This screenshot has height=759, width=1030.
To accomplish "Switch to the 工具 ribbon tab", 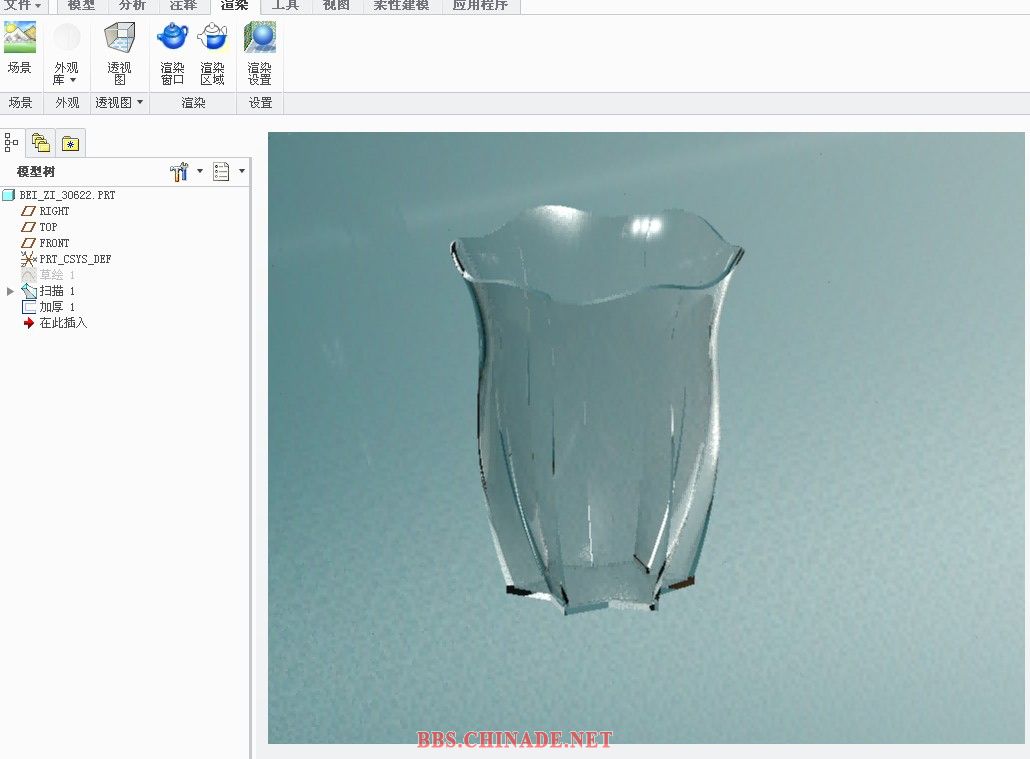I will (285, 5).
